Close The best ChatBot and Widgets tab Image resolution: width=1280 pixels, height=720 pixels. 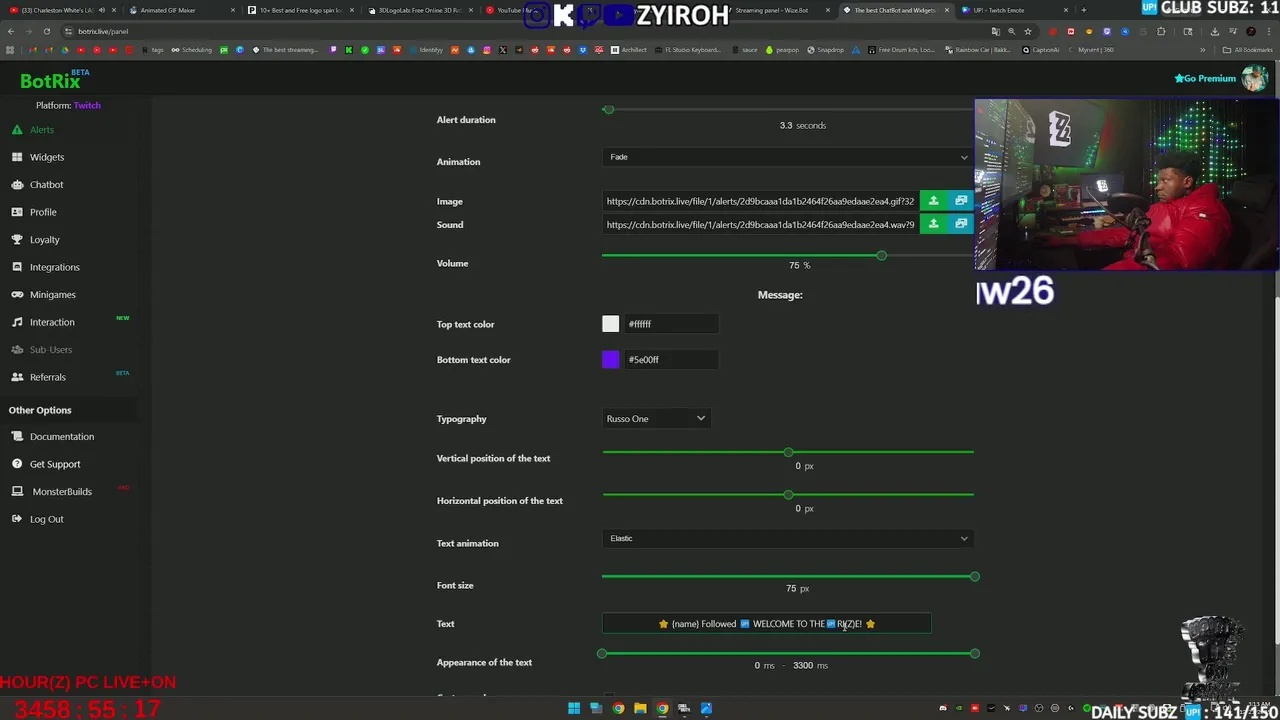946,10
